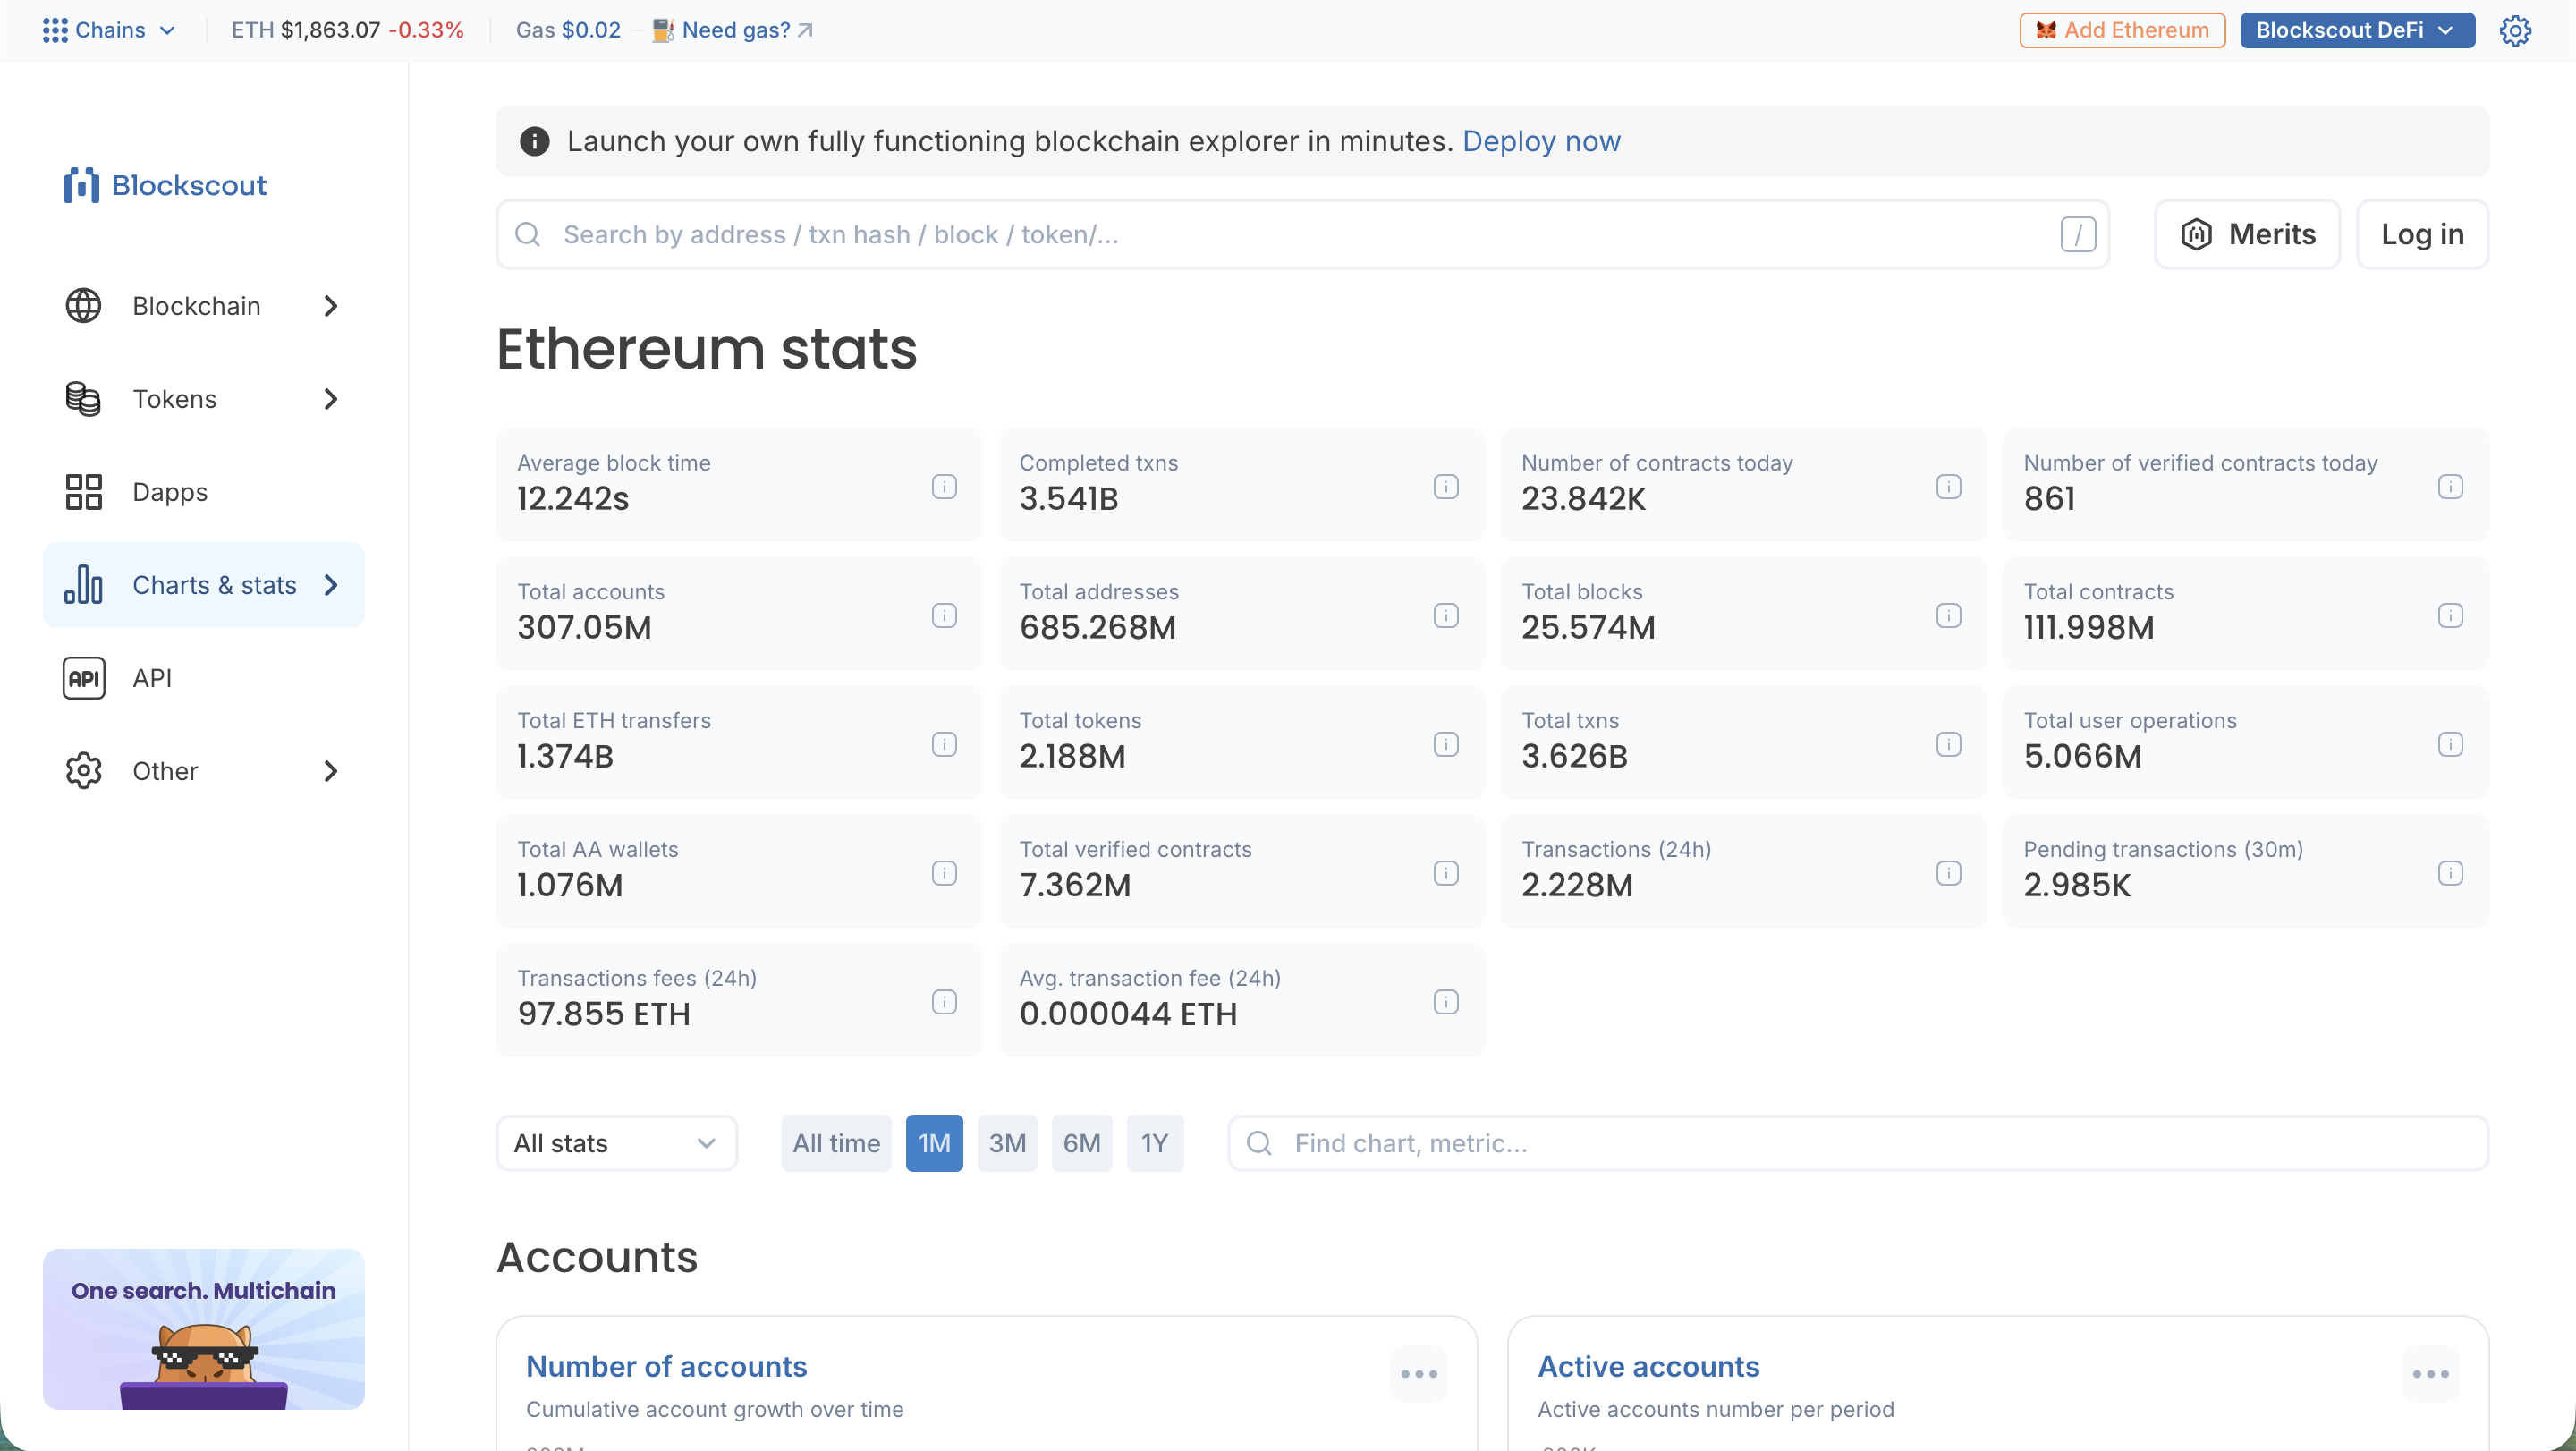Select the All time range
Image resolution: width=2576 pixels, height=1451 pixels.
(836, 1143)
